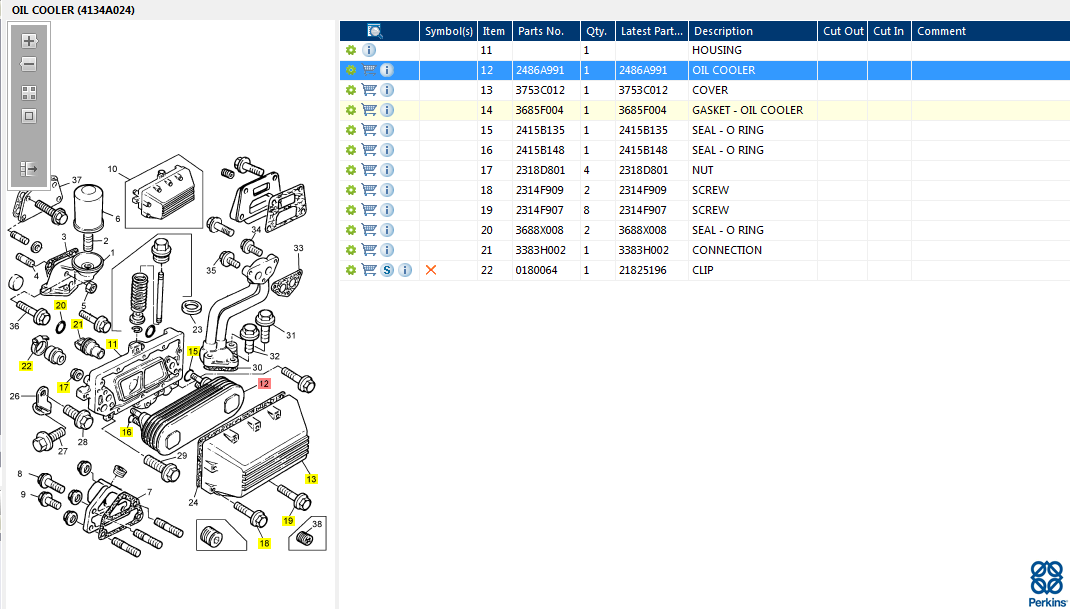Viewport: 1070px width, 609px height.
Task: Add item 20 SEAL - O RING to cart
Action: coord(369,230)
